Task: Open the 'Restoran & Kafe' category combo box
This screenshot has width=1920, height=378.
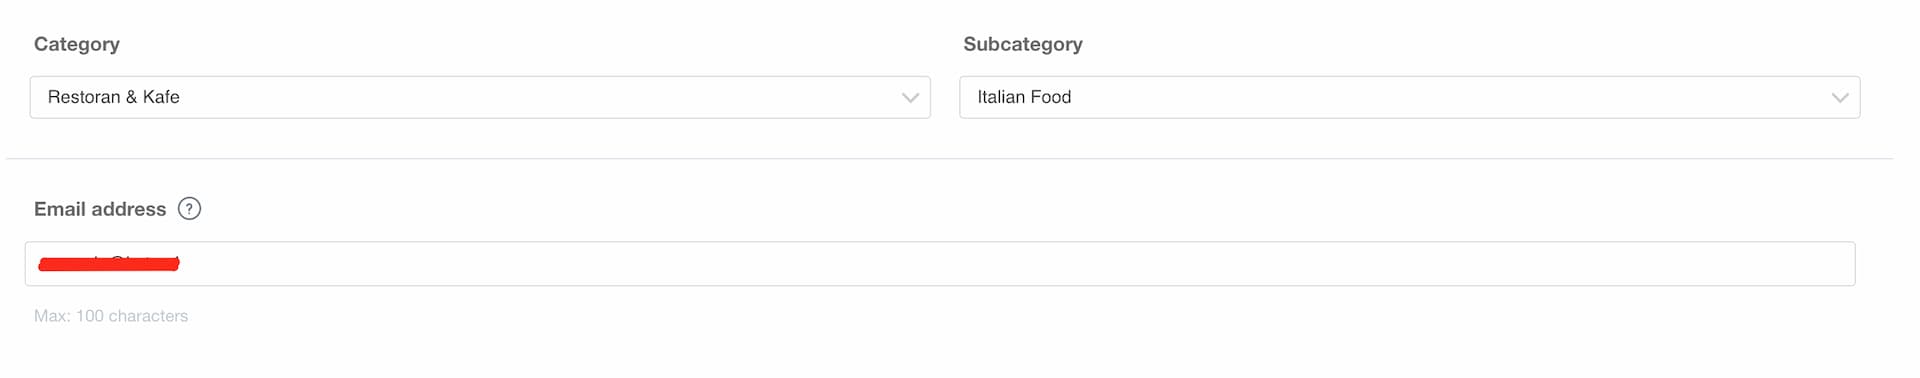Action: 480,97
